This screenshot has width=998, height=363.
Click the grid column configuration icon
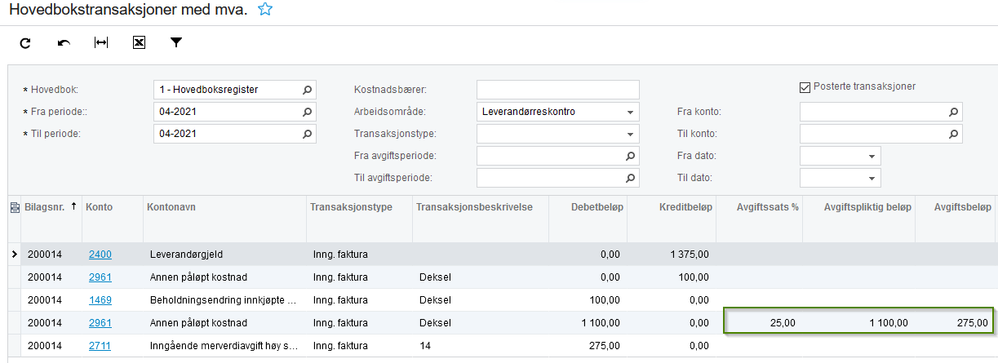[x=14, y=207]
